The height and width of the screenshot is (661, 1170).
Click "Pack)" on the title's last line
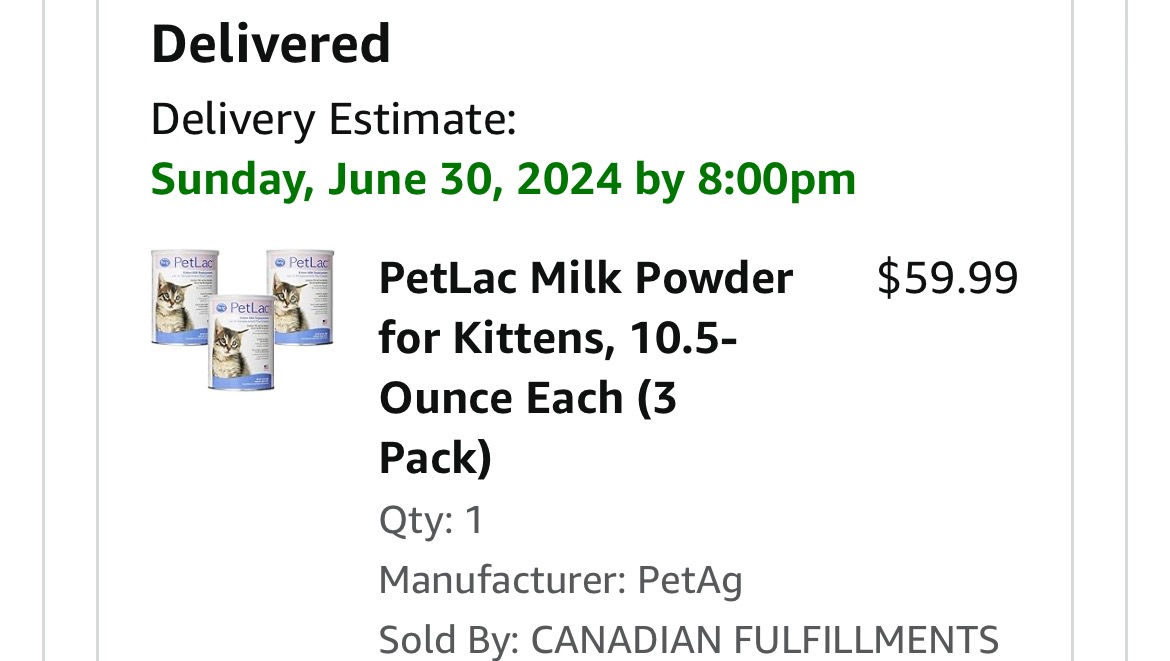[435, 458]
